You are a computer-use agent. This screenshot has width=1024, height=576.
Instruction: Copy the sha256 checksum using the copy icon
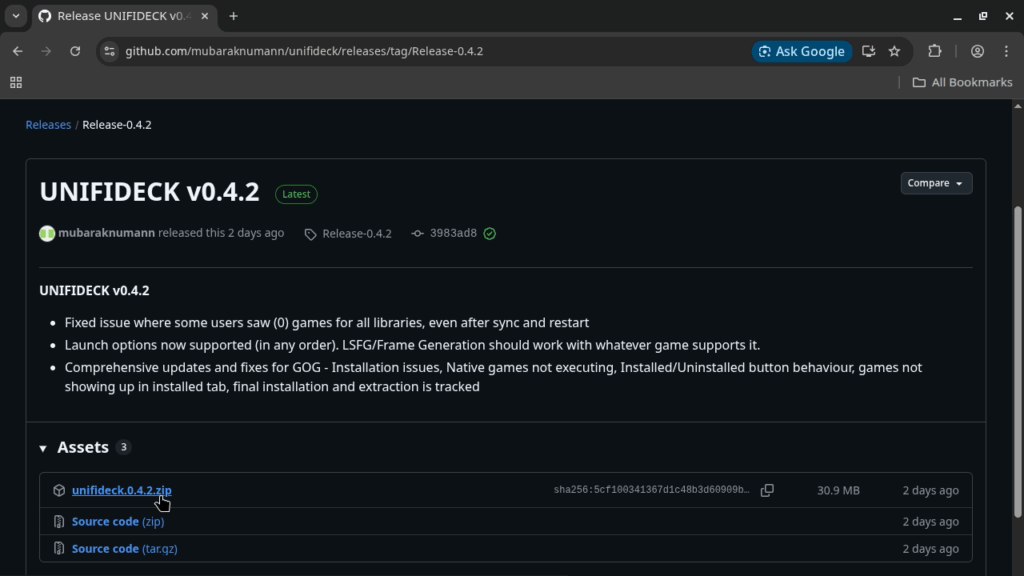coord(767,490)
